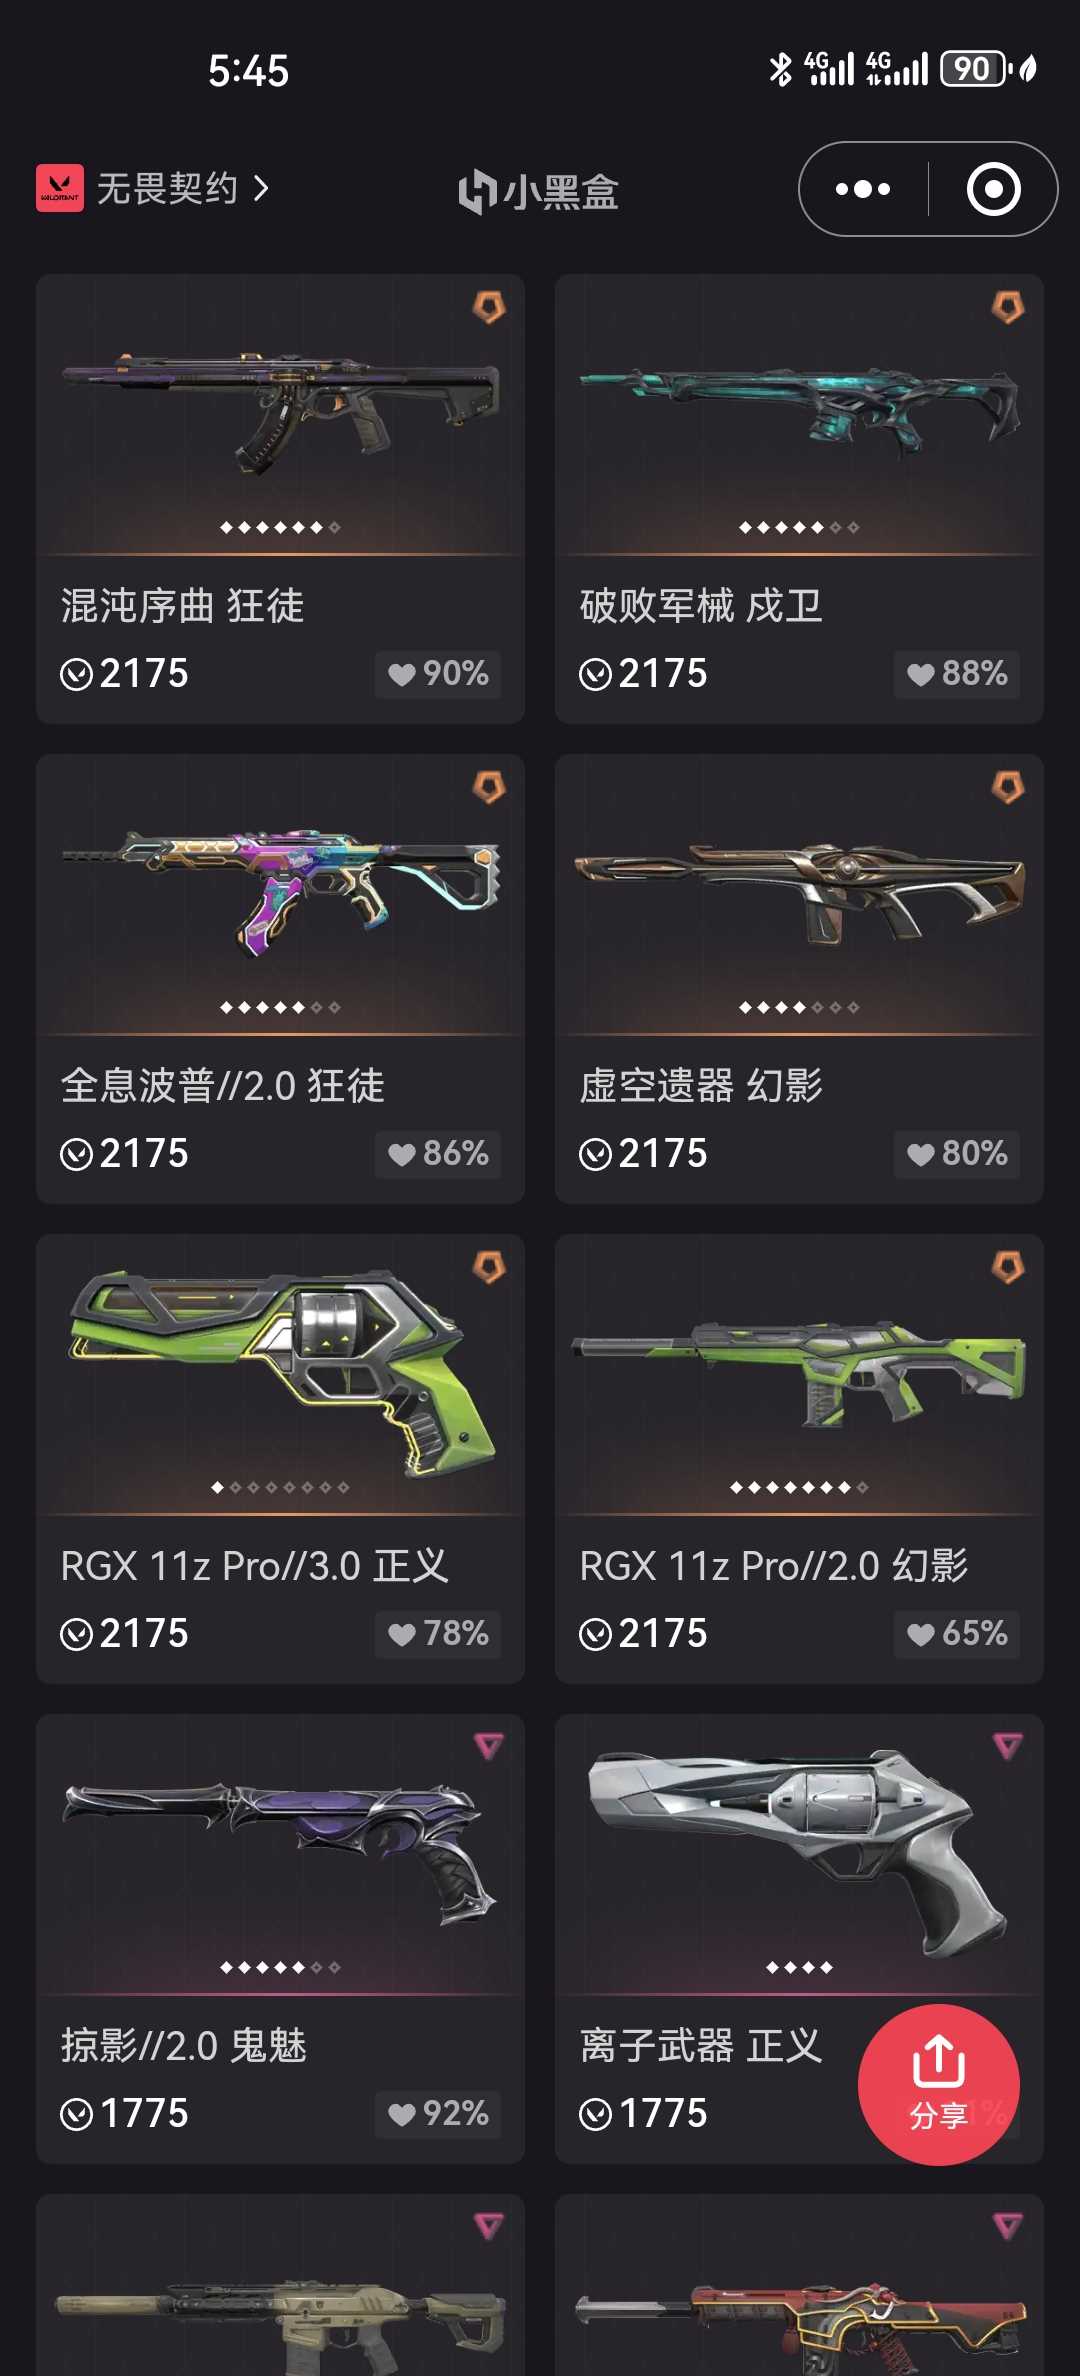The width and height of the screenshot is (1080, 2376).
Task: Tap the red 分享 share button
Action: [938, 2085]
